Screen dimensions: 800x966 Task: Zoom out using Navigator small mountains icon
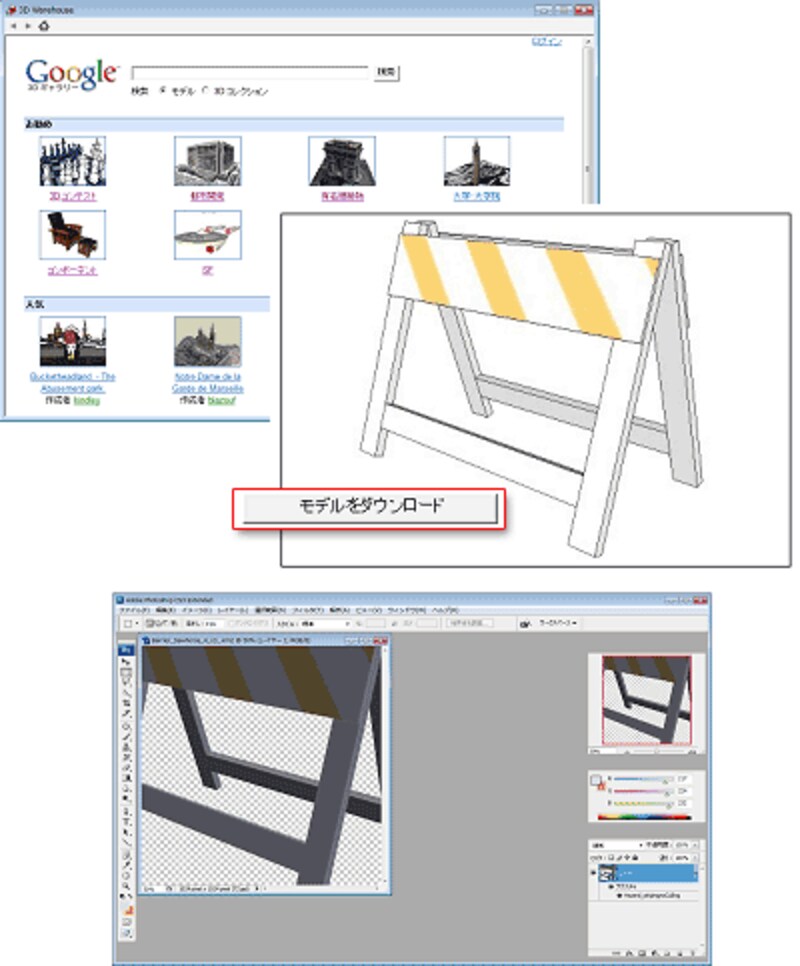pos(626,752)
